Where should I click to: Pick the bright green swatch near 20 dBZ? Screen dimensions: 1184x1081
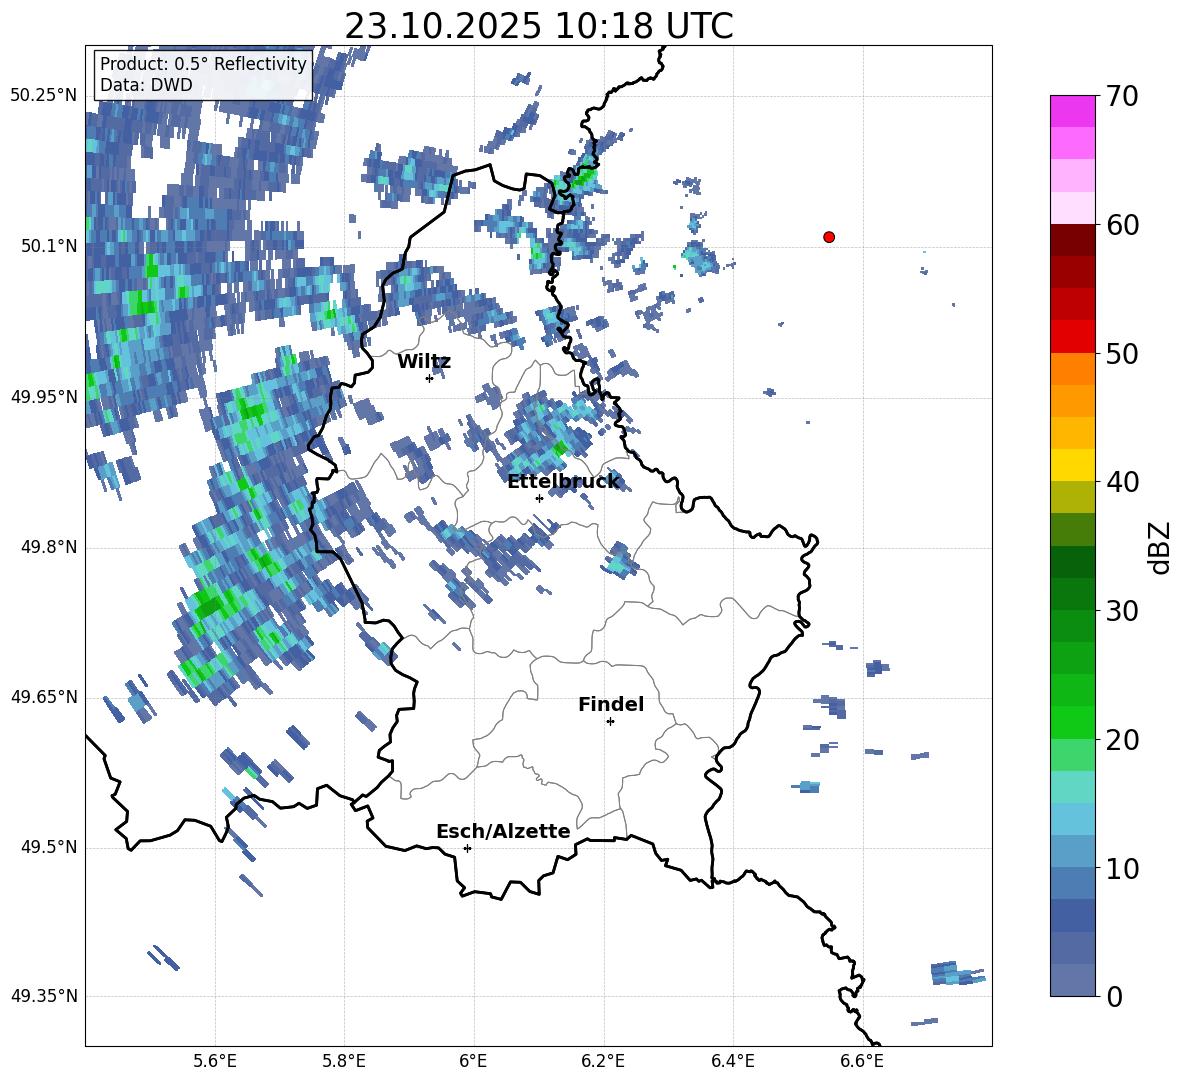click(1072, 722)
